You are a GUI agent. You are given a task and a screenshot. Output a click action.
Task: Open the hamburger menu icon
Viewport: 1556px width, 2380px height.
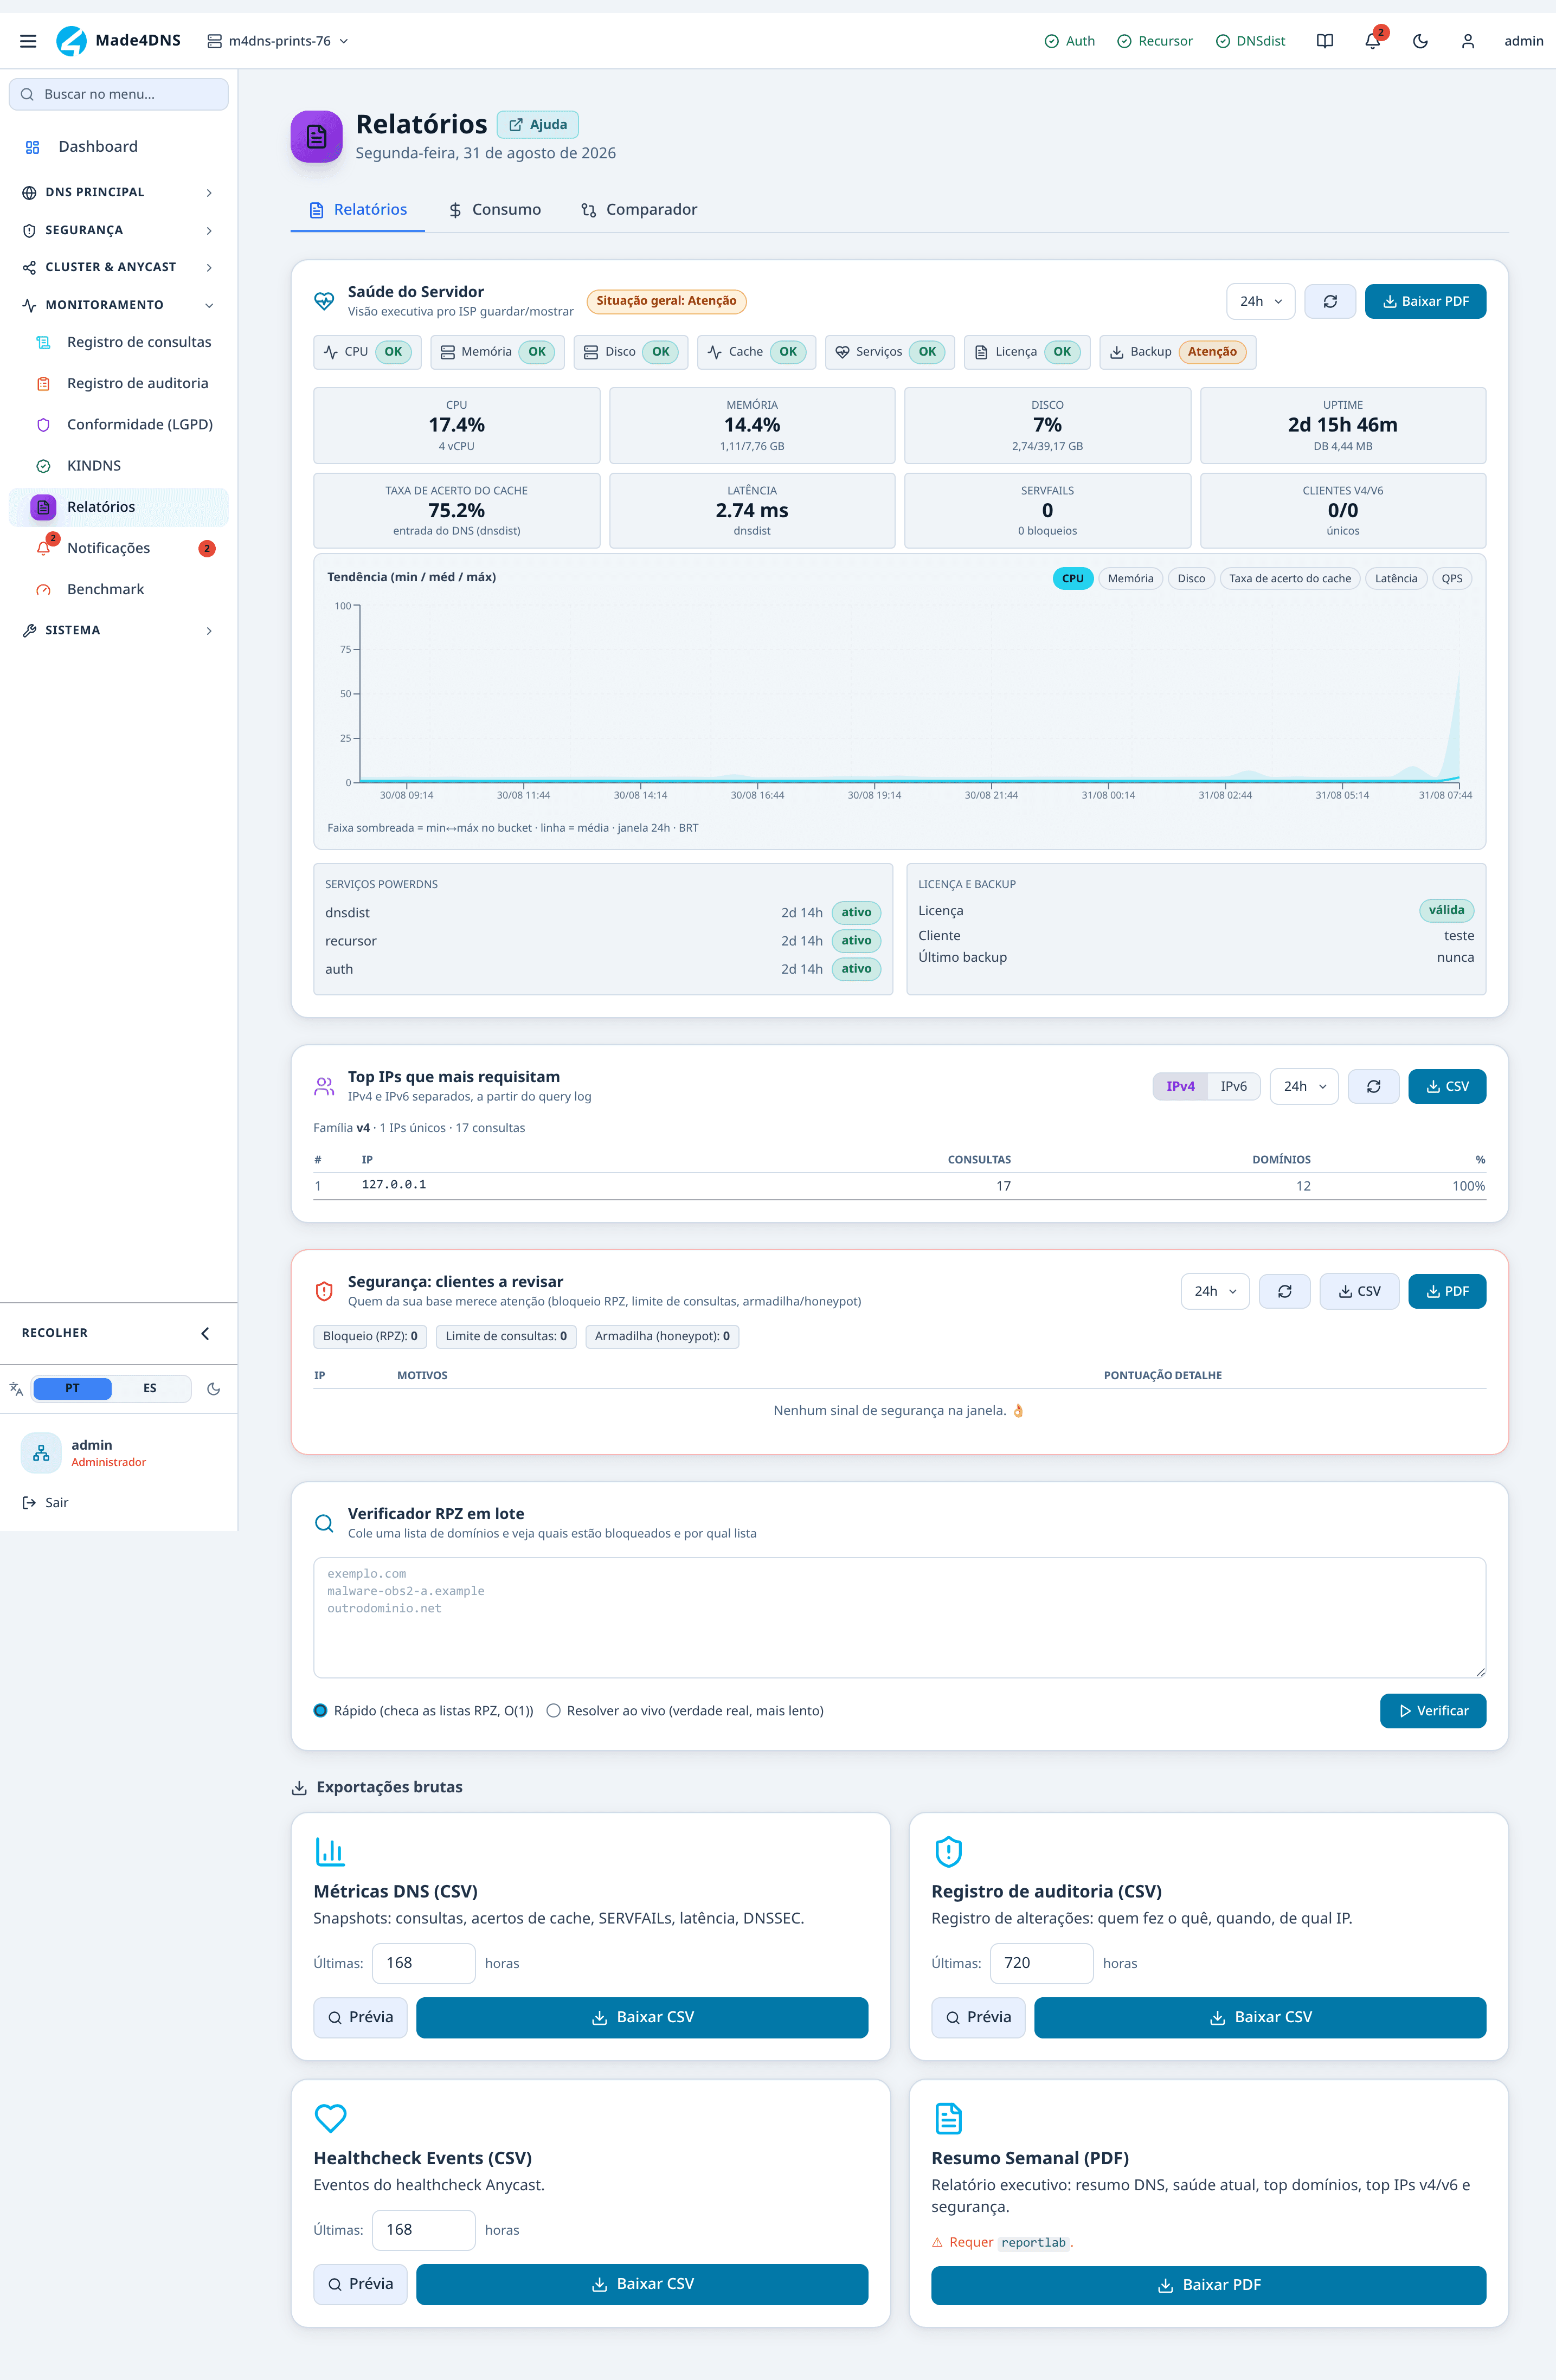28,41
